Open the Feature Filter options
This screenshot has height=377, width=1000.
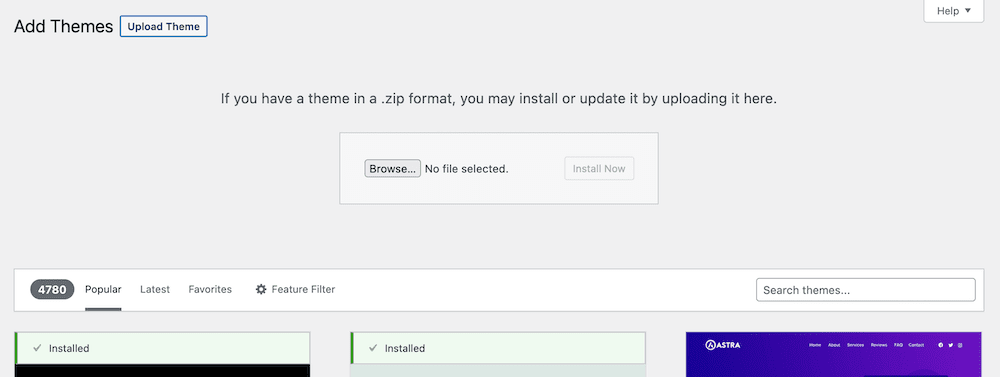[x=295, y=289]
